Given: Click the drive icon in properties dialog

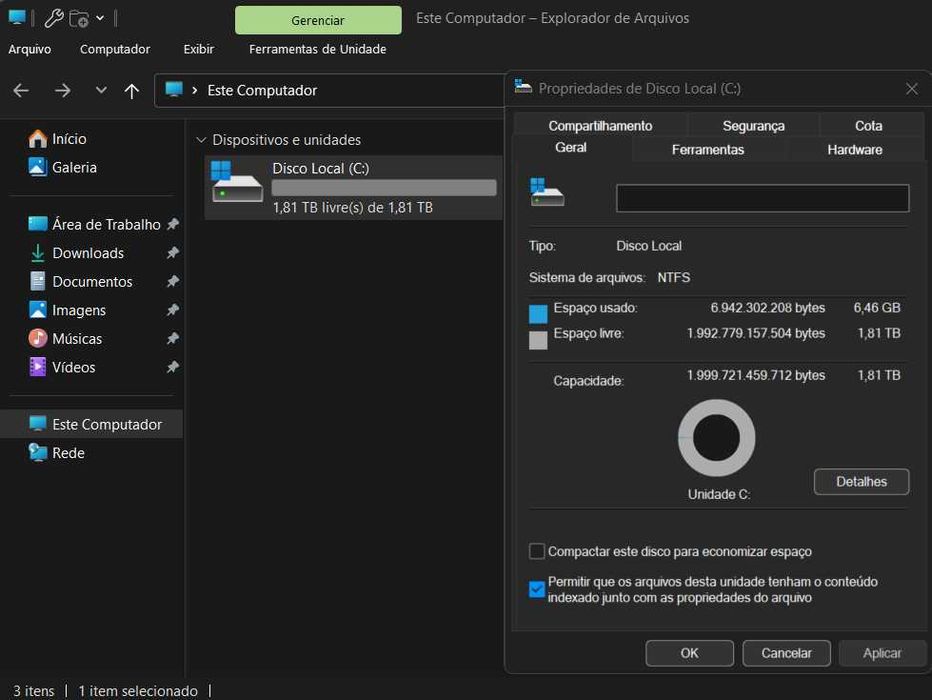Looking at the screenshot, I should [x=546, y=192].
